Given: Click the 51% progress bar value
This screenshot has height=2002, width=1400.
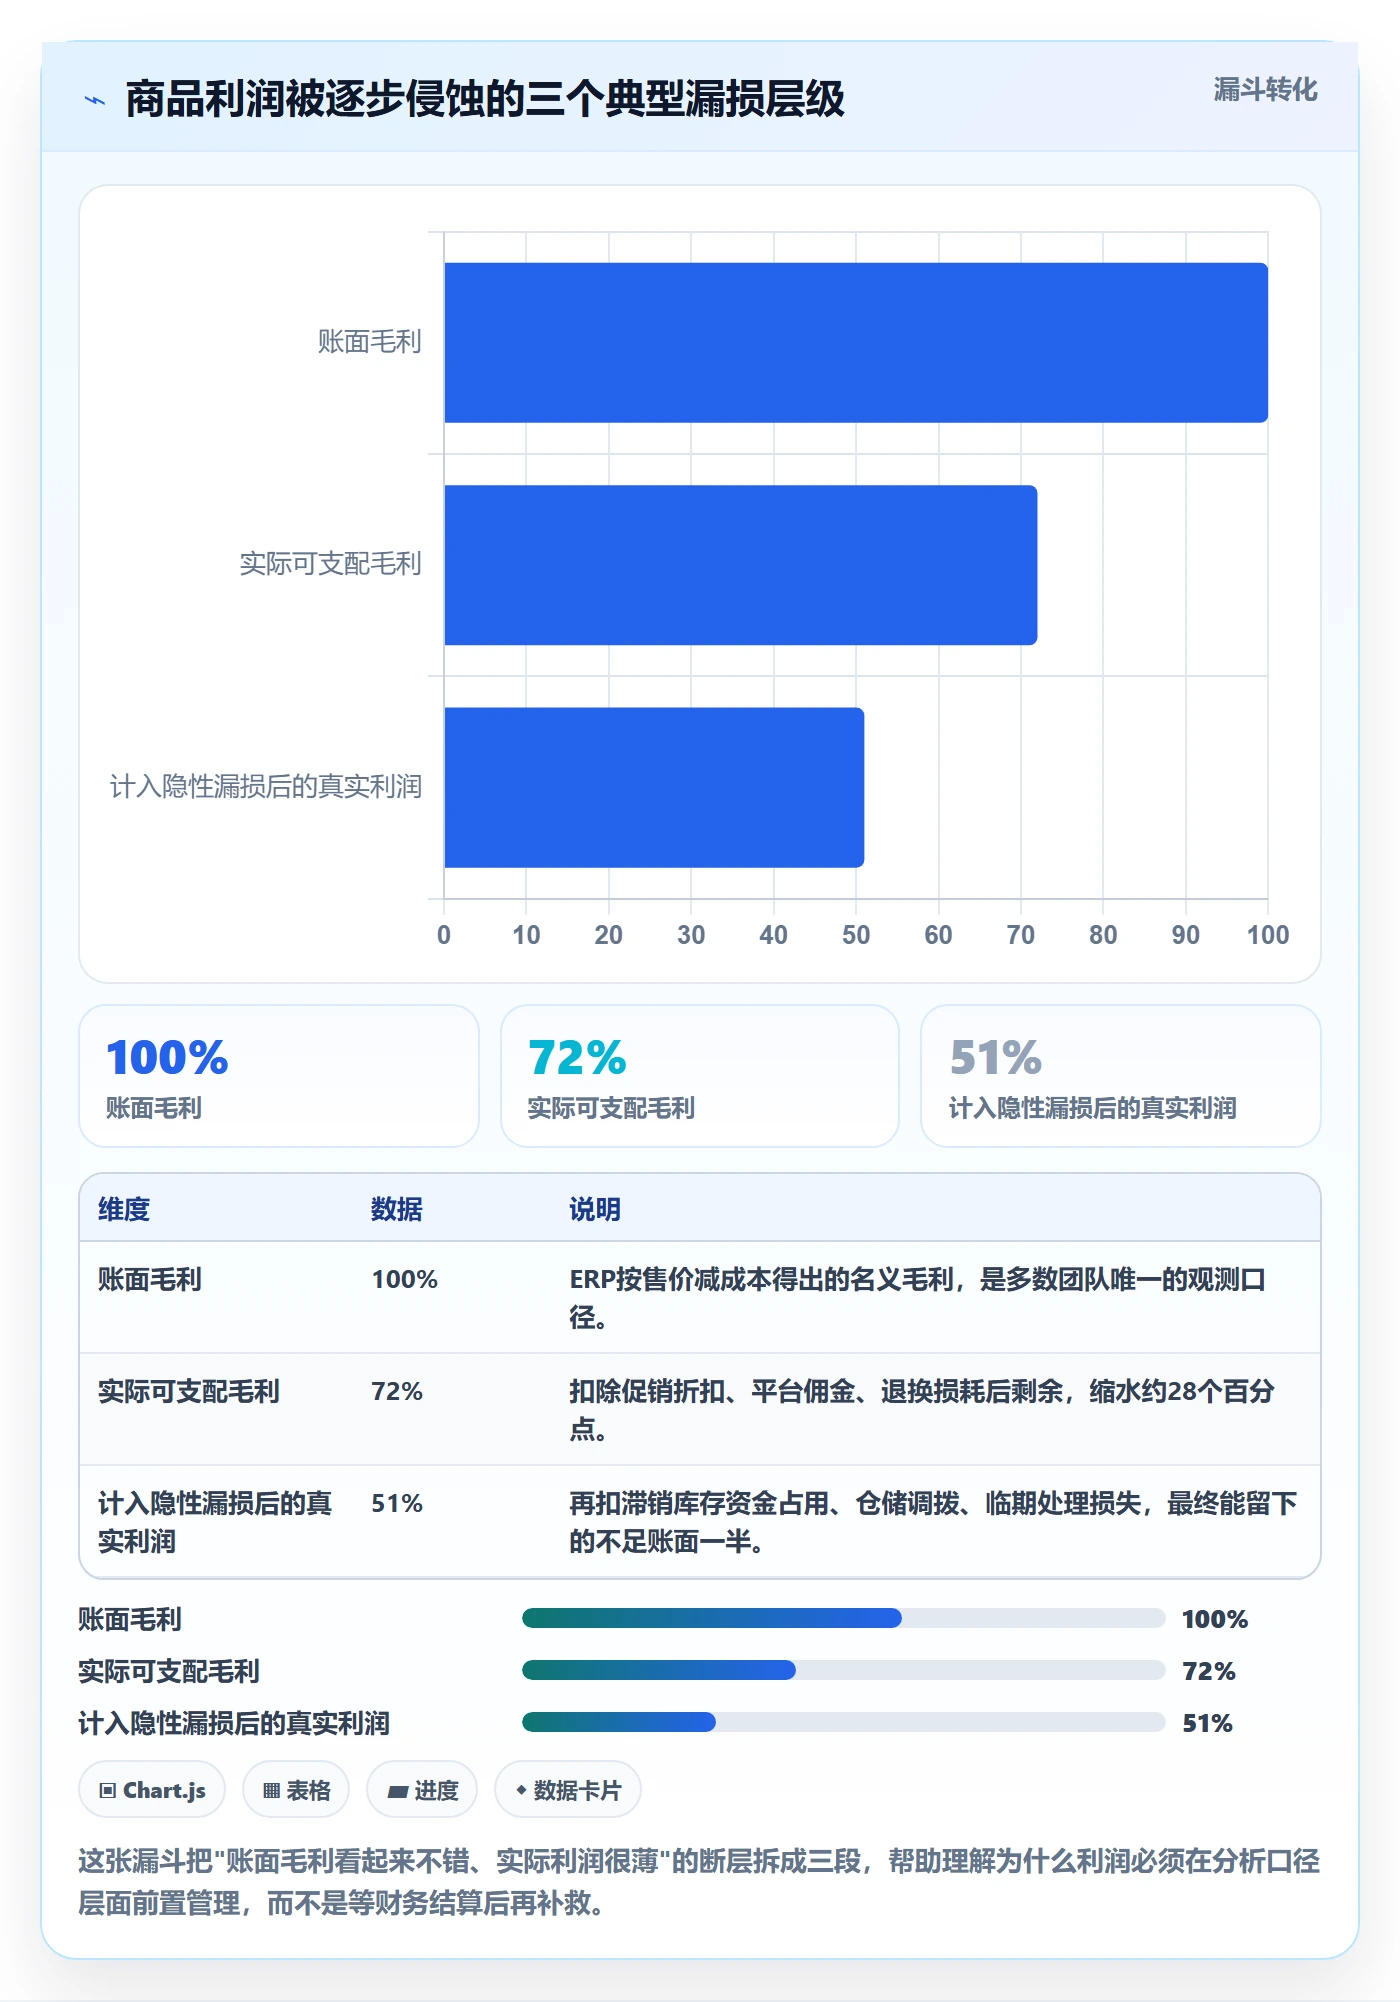Looking at the screenshot, I should coord(1208,1723).
